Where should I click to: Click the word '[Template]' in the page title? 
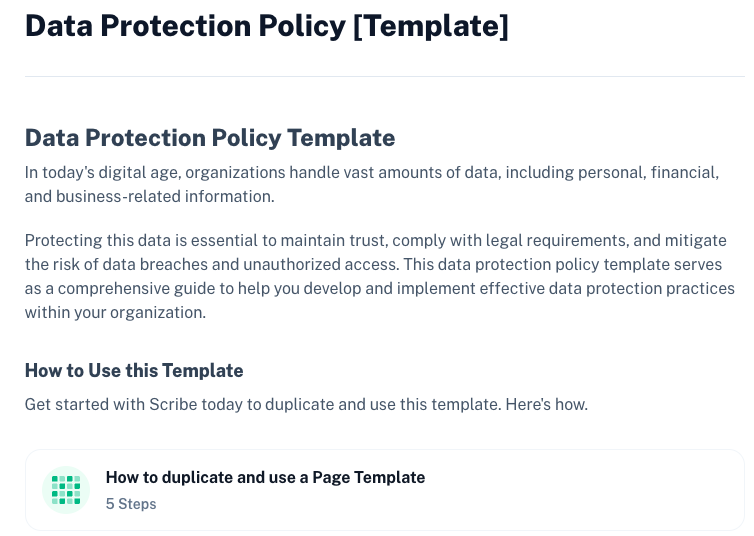431,26
